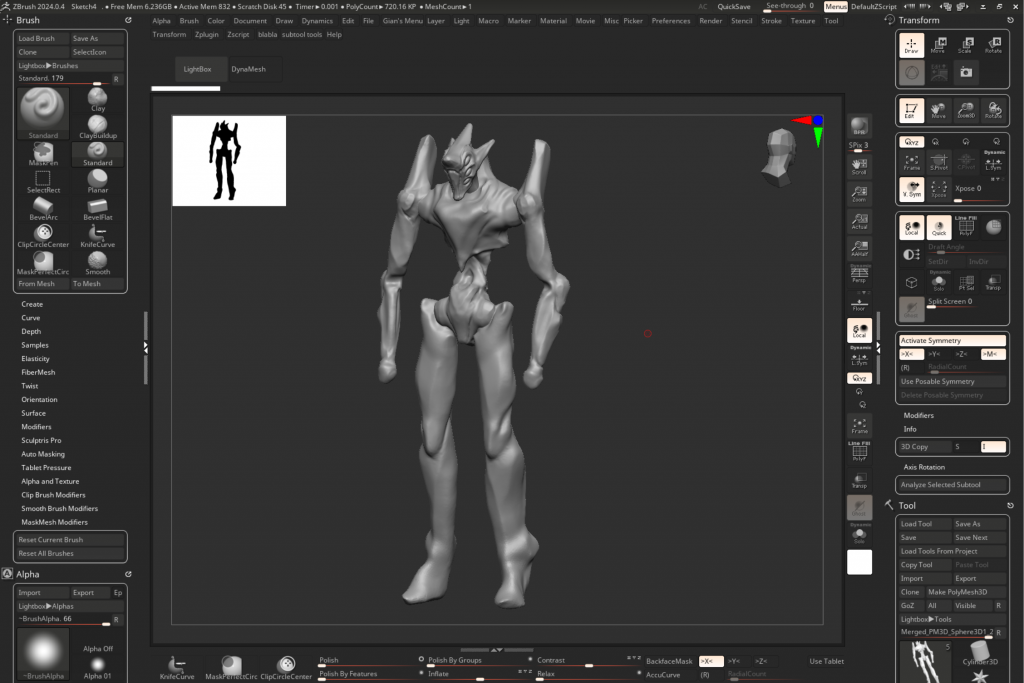Click the Actual size icon
Viewport: 1024px width, 683px height.
pos(859,221)
